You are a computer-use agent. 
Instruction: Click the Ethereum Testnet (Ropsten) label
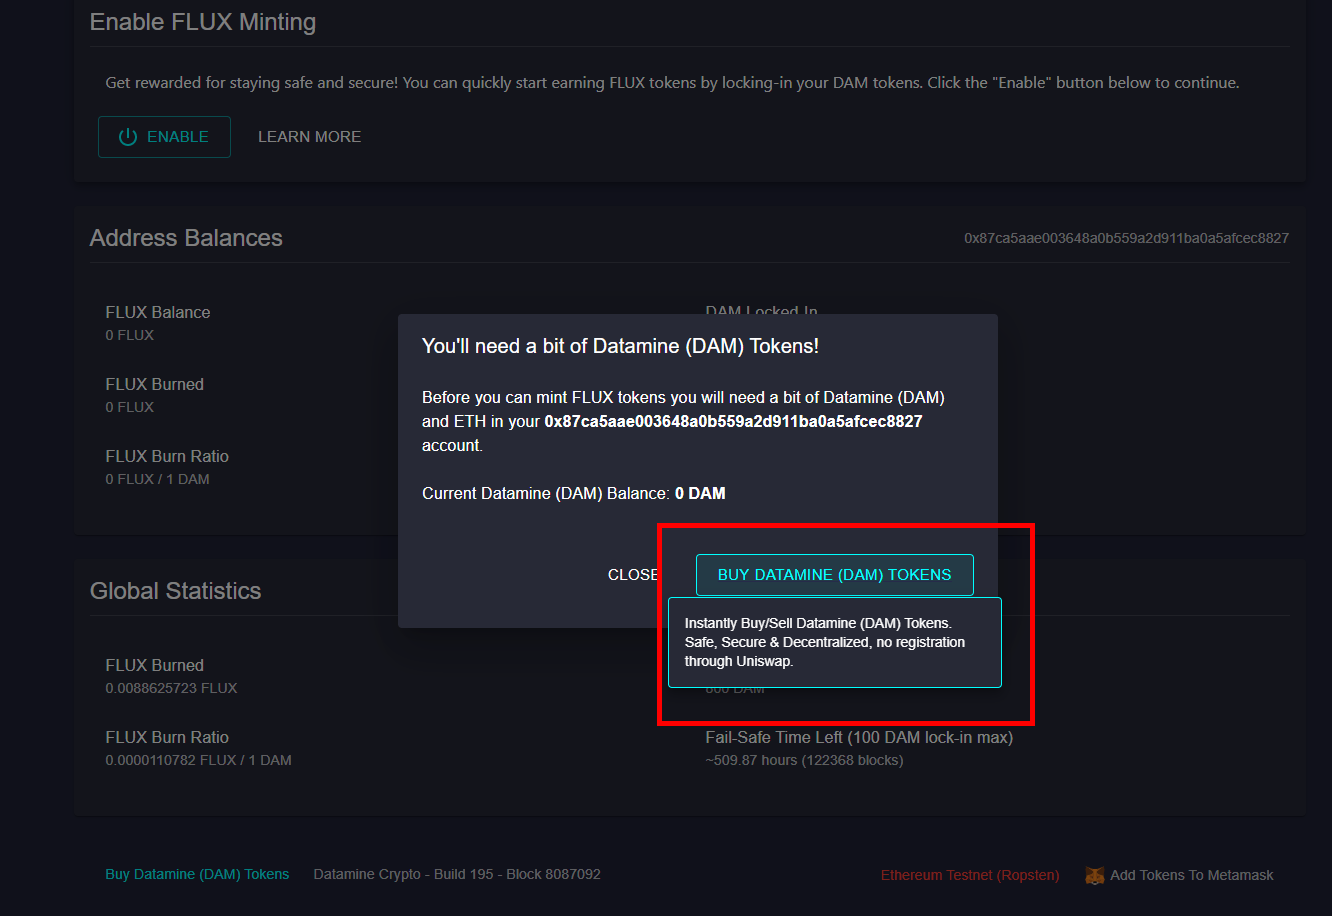(x=970, y=875)
